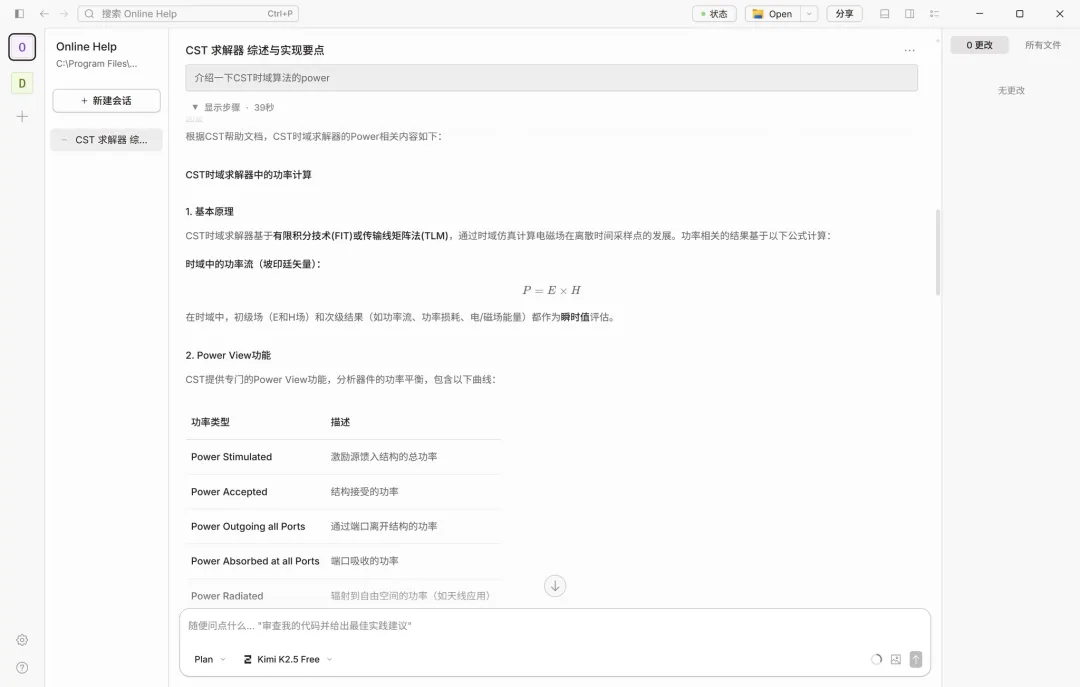Click the 描述 column header
Image resolution: width=1080 pixels, height=687 pixels.
click(340, 422)
